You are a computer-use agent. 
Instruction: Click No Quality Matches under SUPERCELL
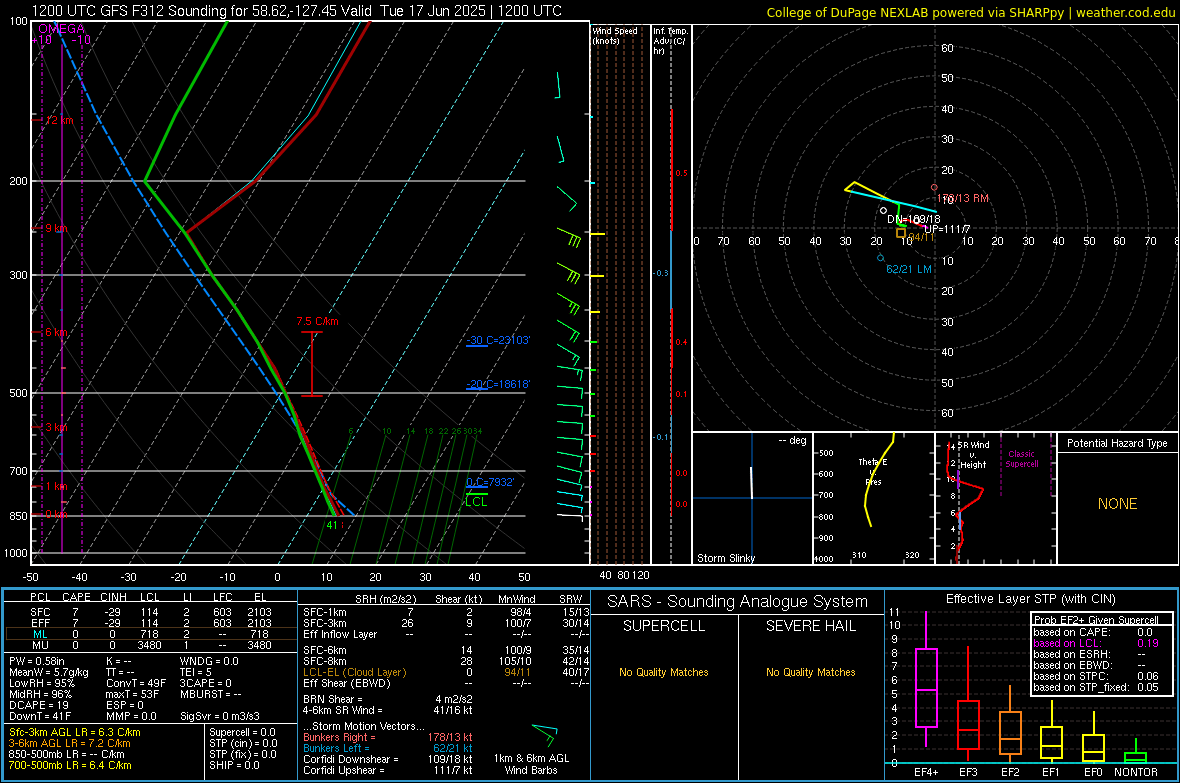point(664,672)
